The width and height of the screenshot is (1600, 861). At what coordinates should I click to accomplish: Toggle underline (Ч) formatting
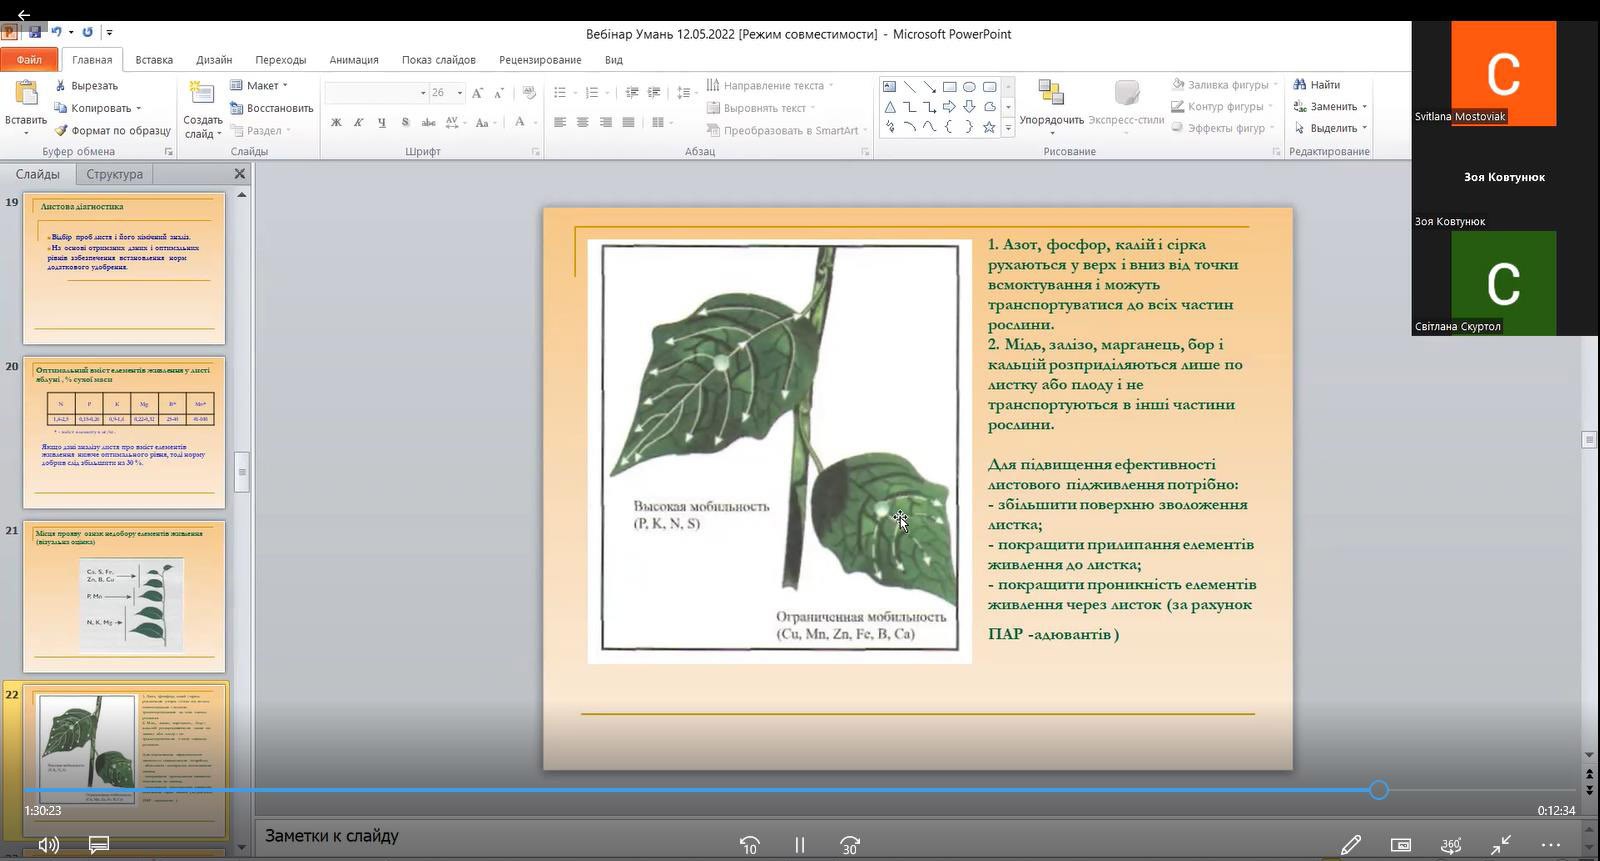382,122
